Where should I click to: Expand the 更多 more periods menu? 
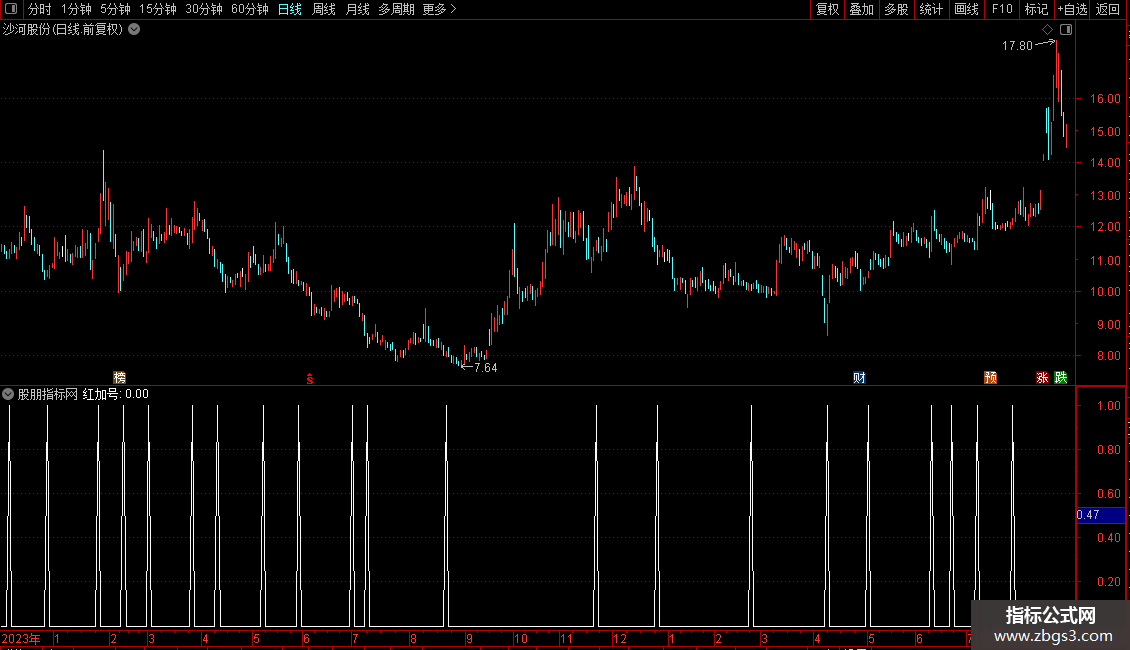pyautogui.click(x=440, y=9)
